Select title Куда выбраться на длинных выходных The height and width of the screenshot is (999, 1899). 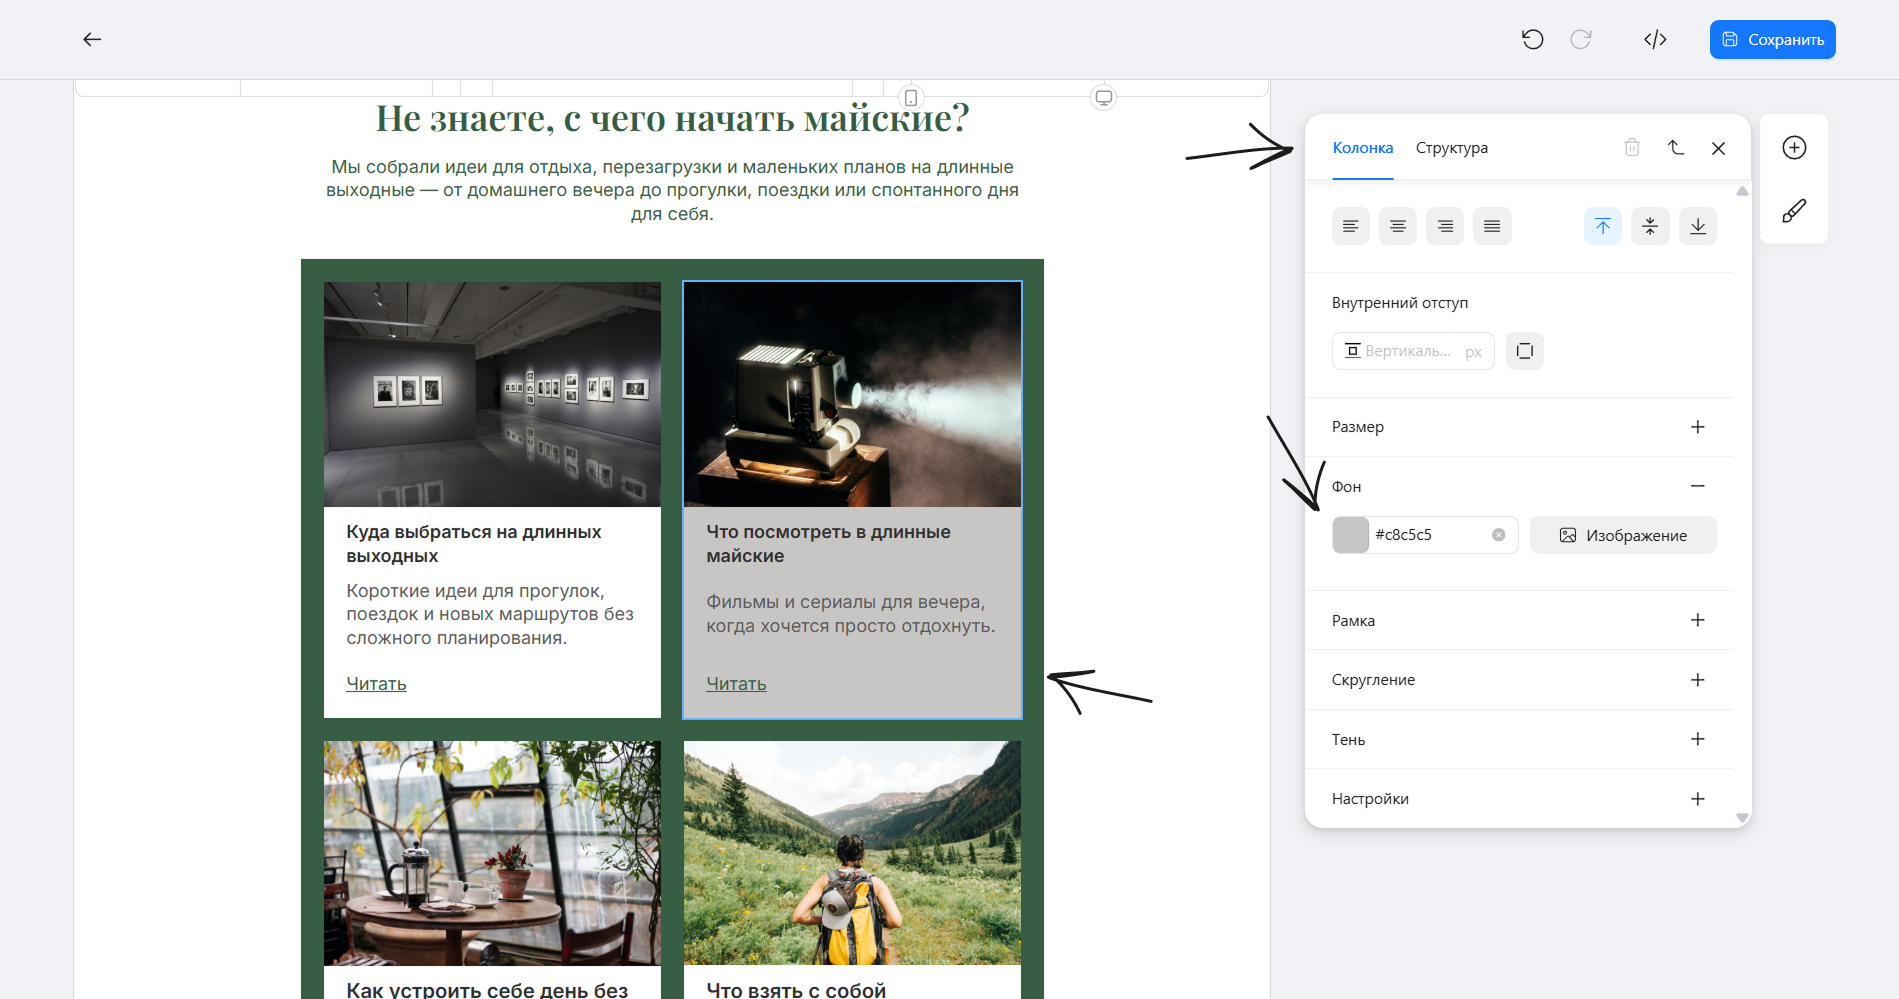[x=474, y=544]
